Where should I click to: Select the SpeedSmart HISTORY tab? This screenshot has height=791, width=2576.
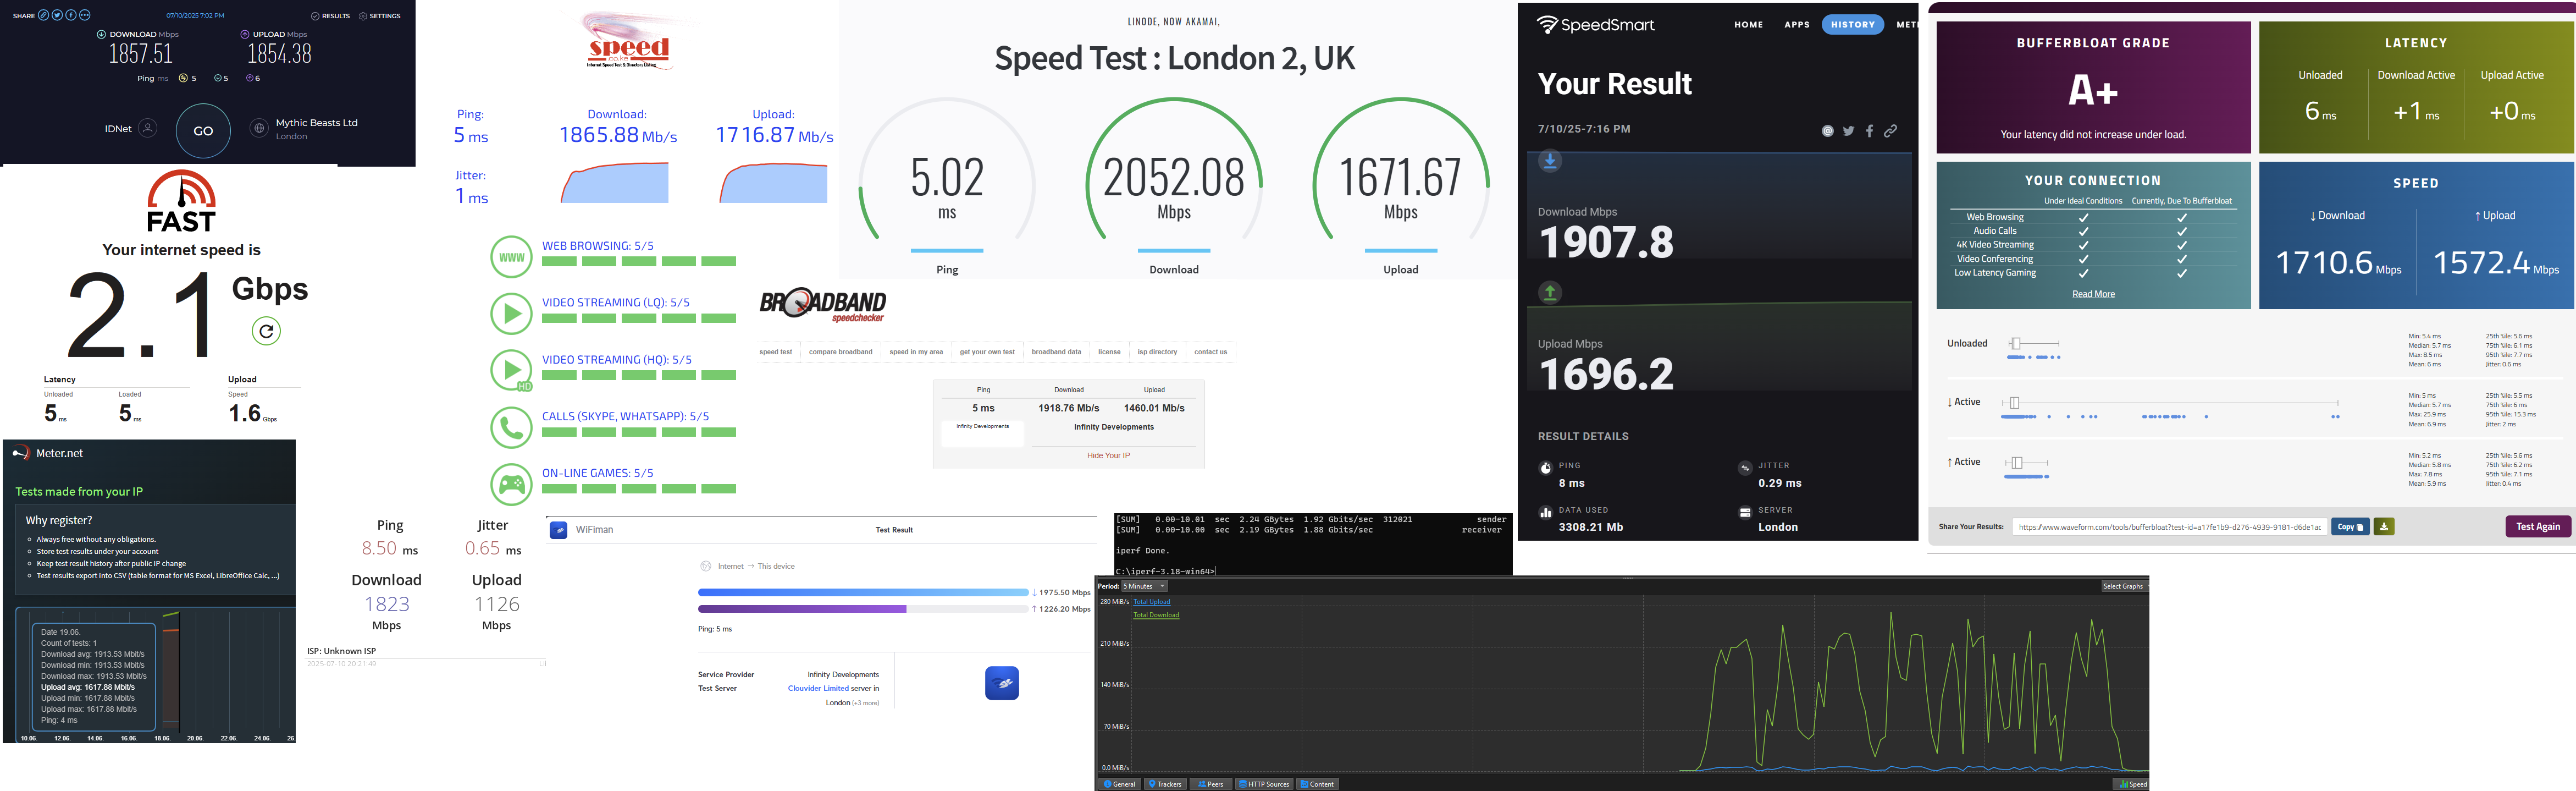pos(1852,25)
